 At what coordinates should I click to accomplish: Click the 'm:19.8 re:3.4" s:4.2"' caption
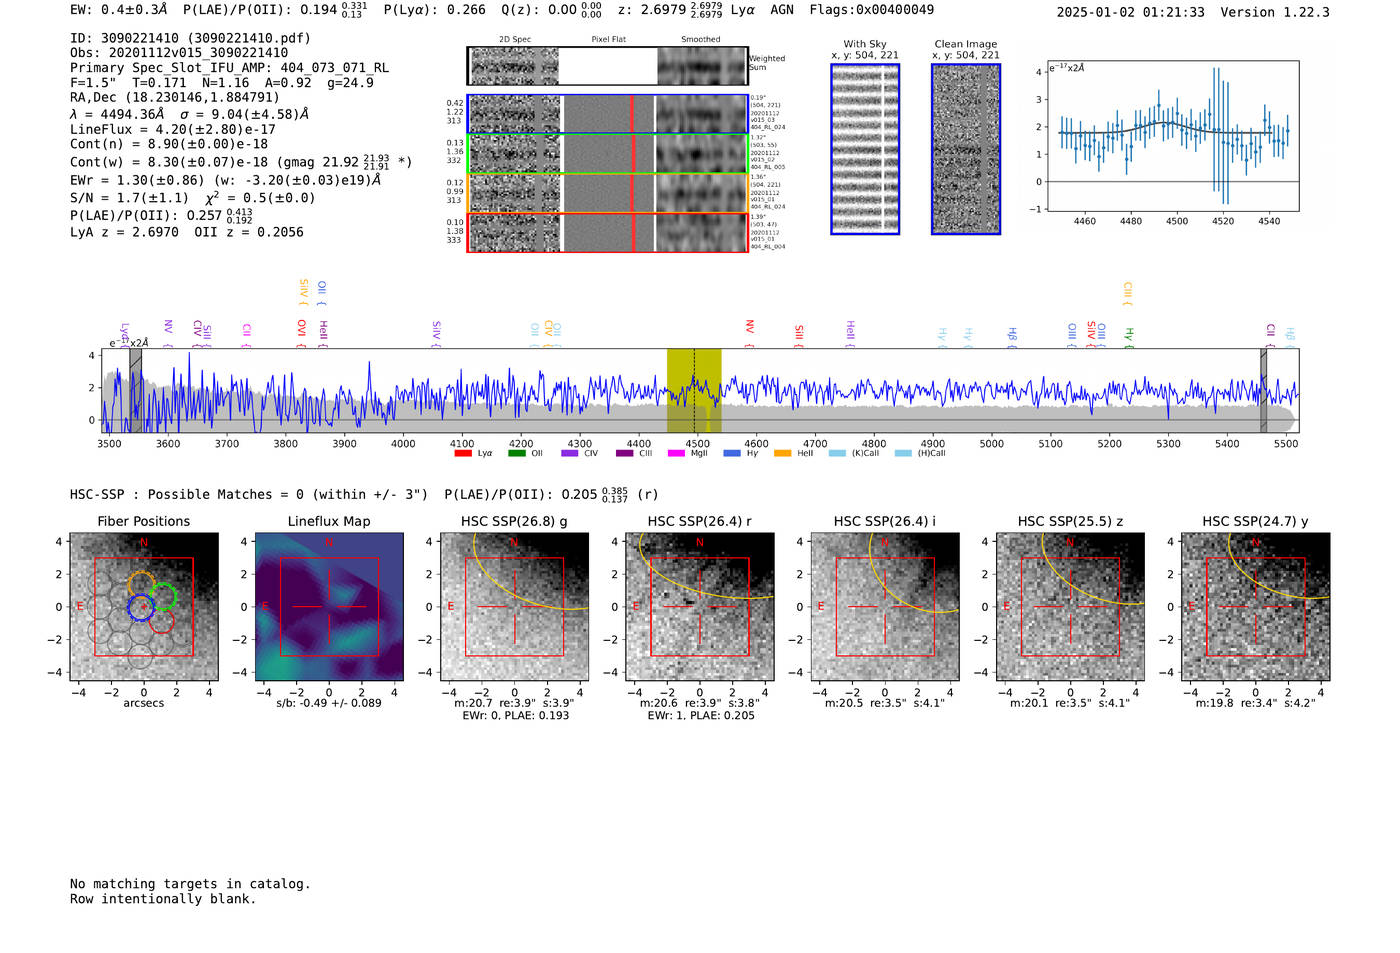point(1255,703)
